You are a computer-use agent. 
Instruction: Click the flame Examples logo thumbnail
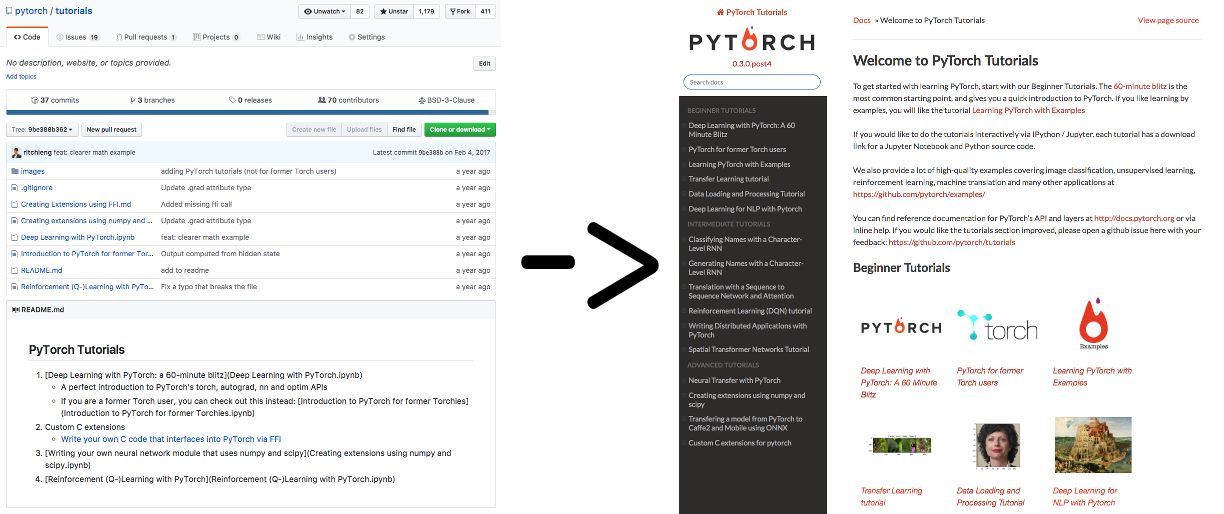coord(1093,324)
